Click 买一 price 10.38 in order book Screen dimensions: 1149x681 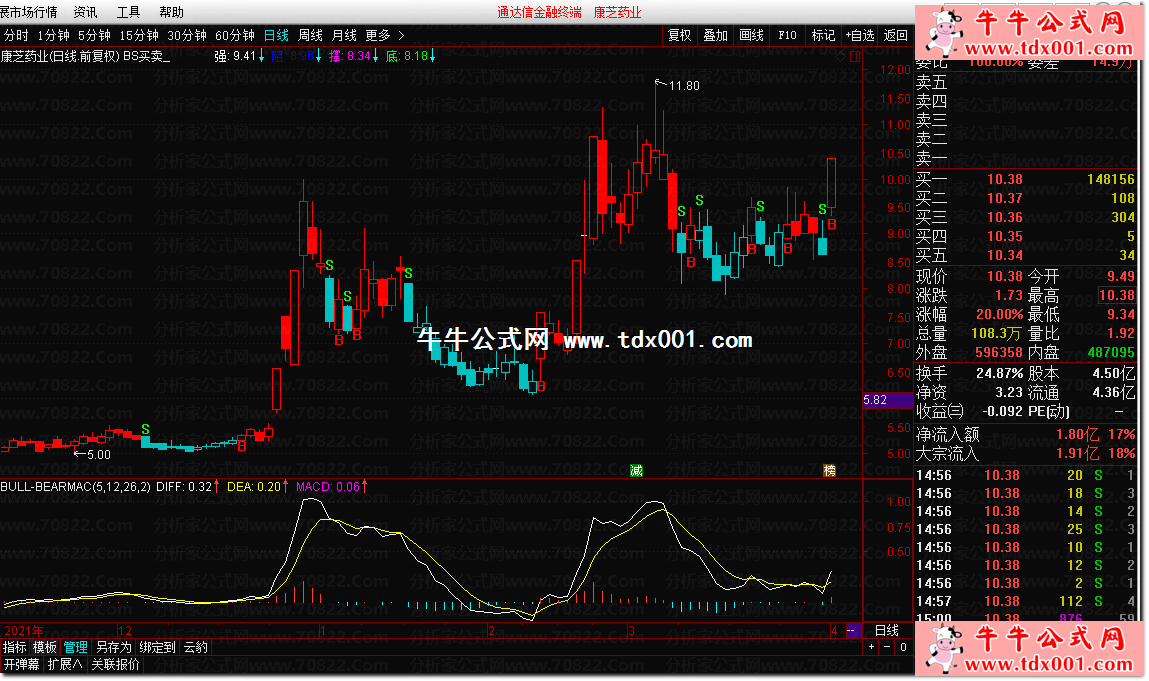(1004, 179)
